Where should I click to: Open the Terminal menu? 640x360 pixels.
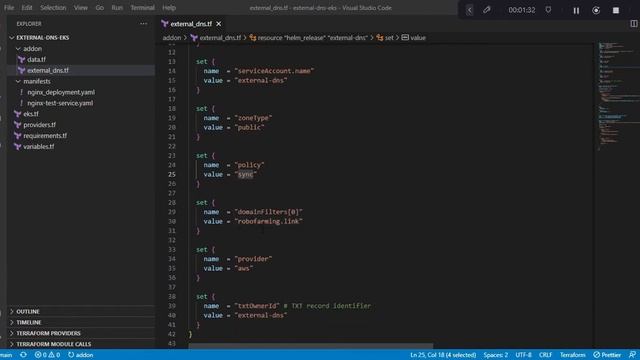point(142,8)
